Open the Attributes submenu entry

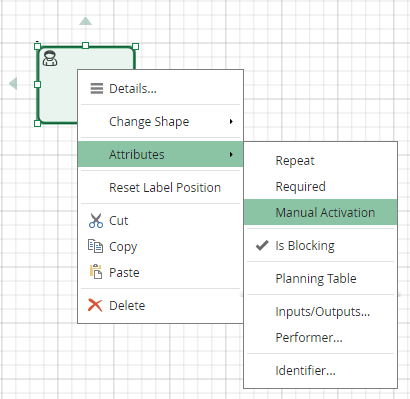[x=160, y=154]
